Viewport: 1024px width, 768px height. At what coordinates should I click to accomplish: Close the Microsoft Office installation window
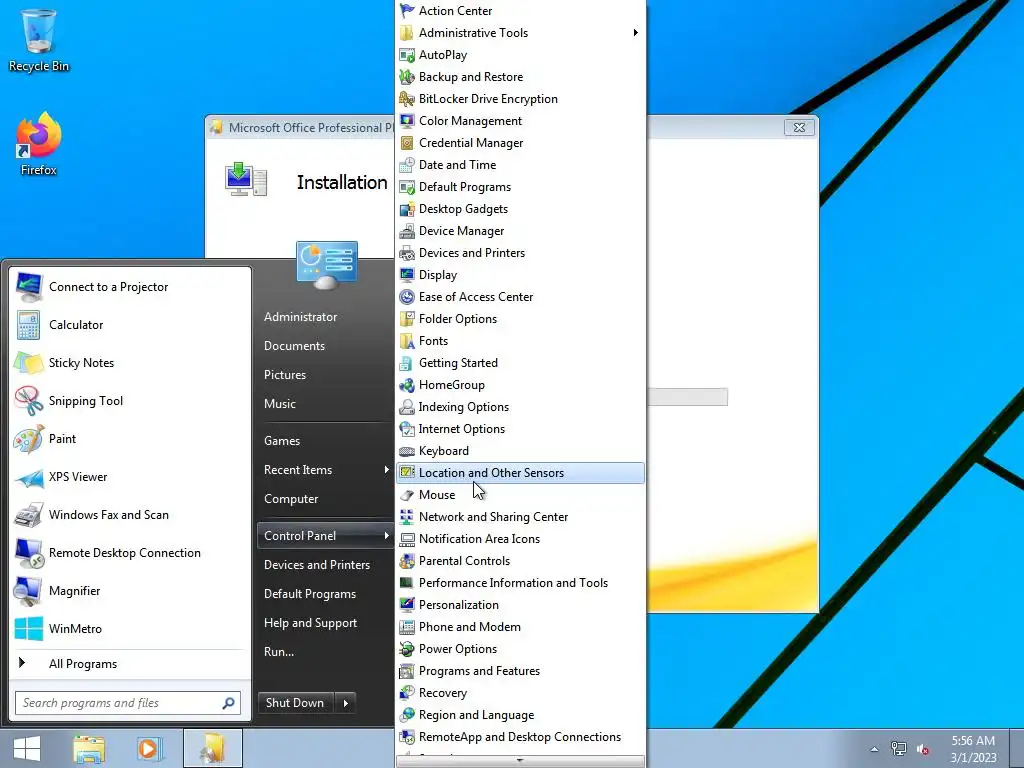pos(799,127)
